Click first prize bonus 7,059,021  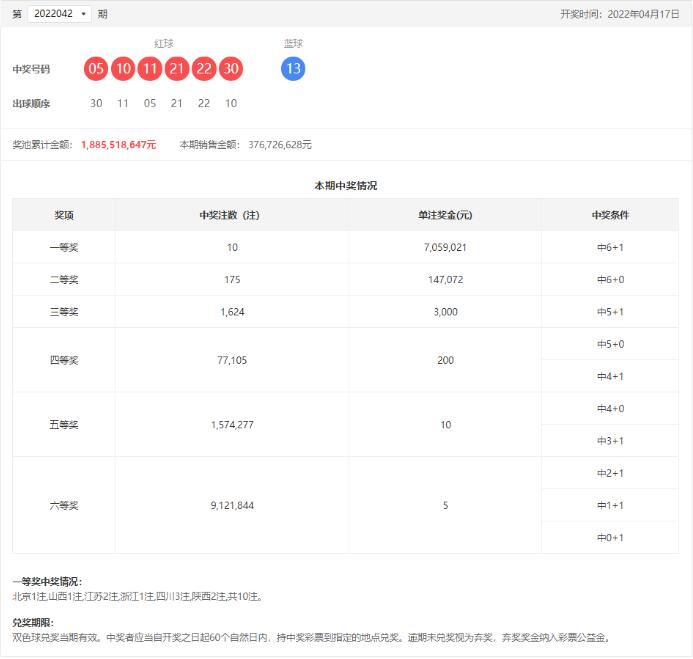445,248
